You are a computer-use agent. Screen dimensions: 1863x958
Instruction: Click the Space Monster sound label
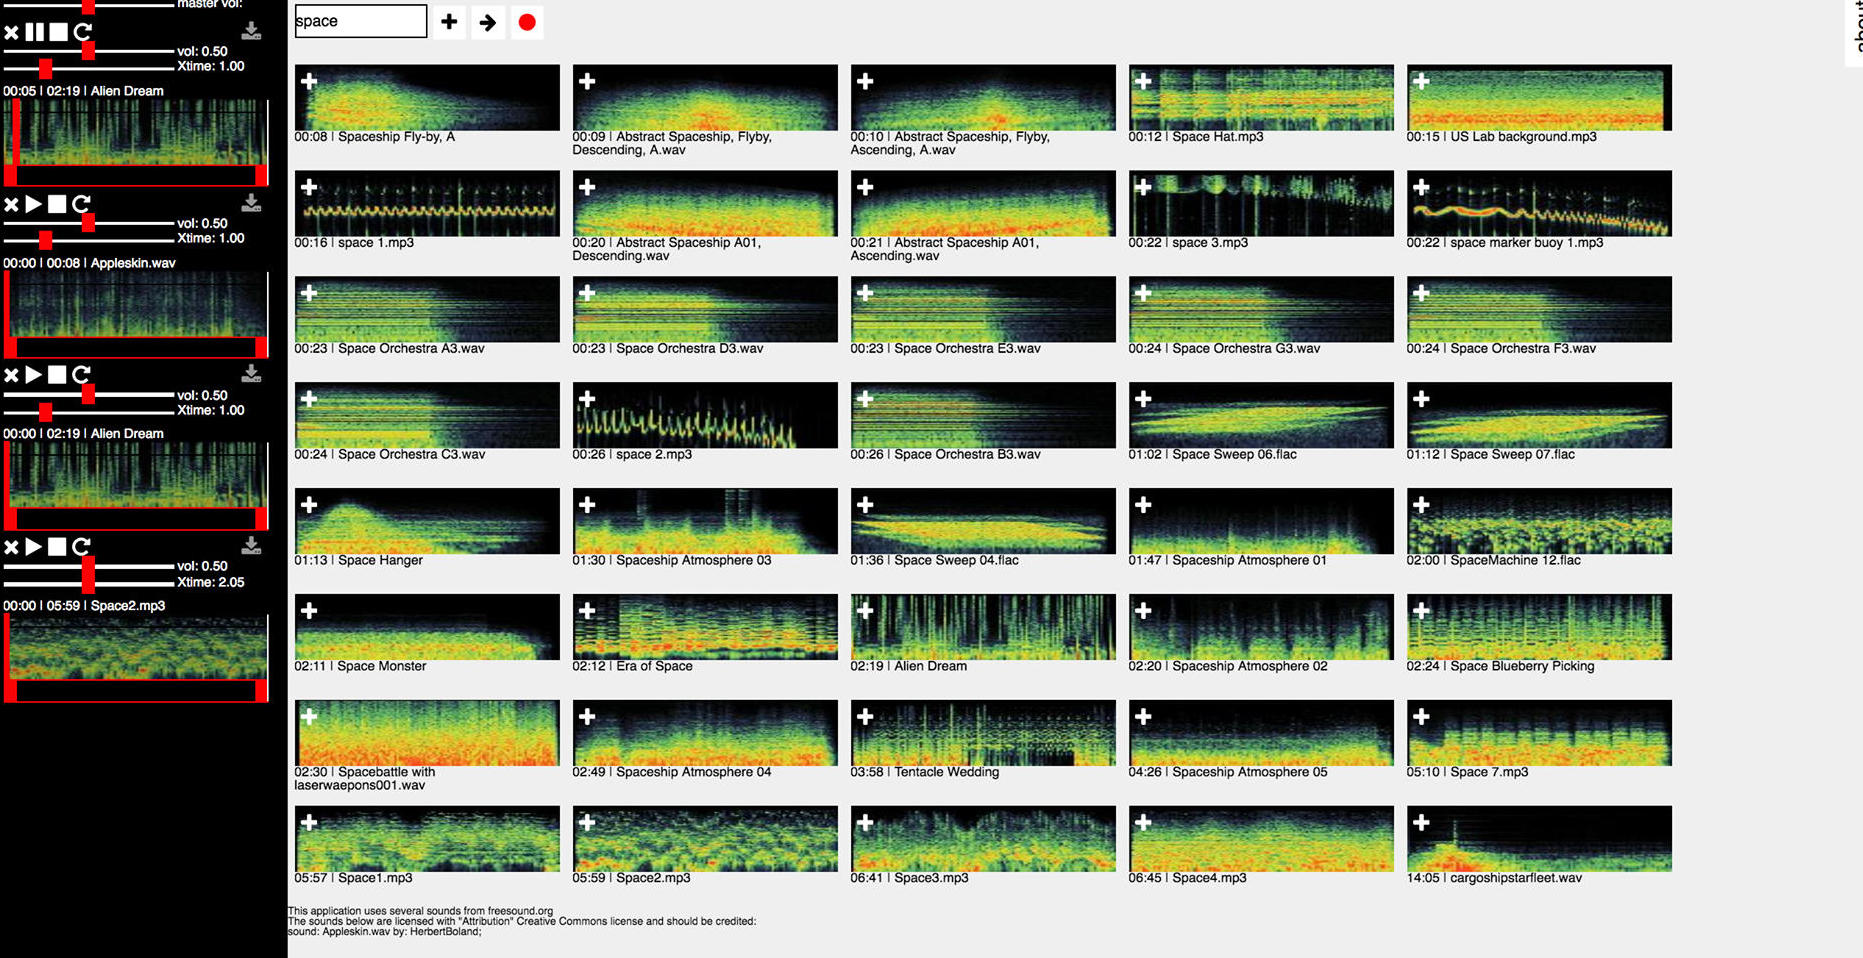(x=381, y=666)
